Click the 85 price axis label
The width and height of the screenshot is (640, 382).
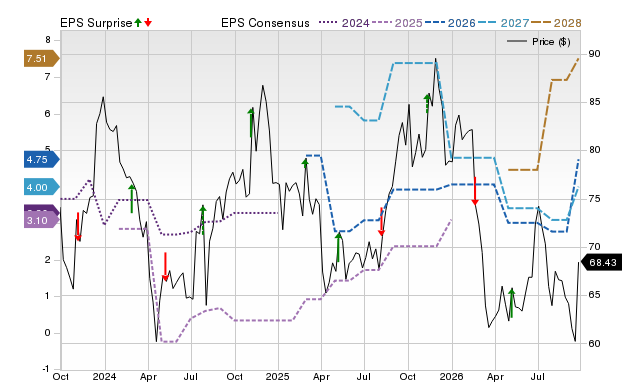[x=594, y=102]
